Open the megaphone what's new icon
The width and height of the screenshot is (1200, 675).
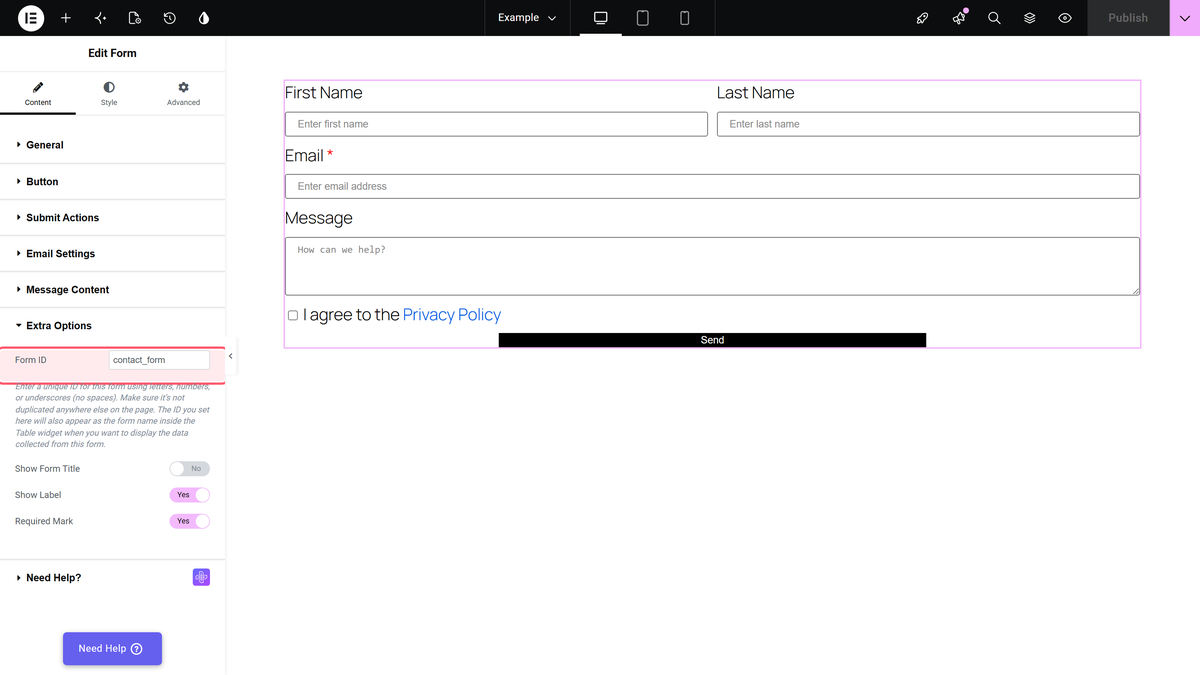click(959, 18)
